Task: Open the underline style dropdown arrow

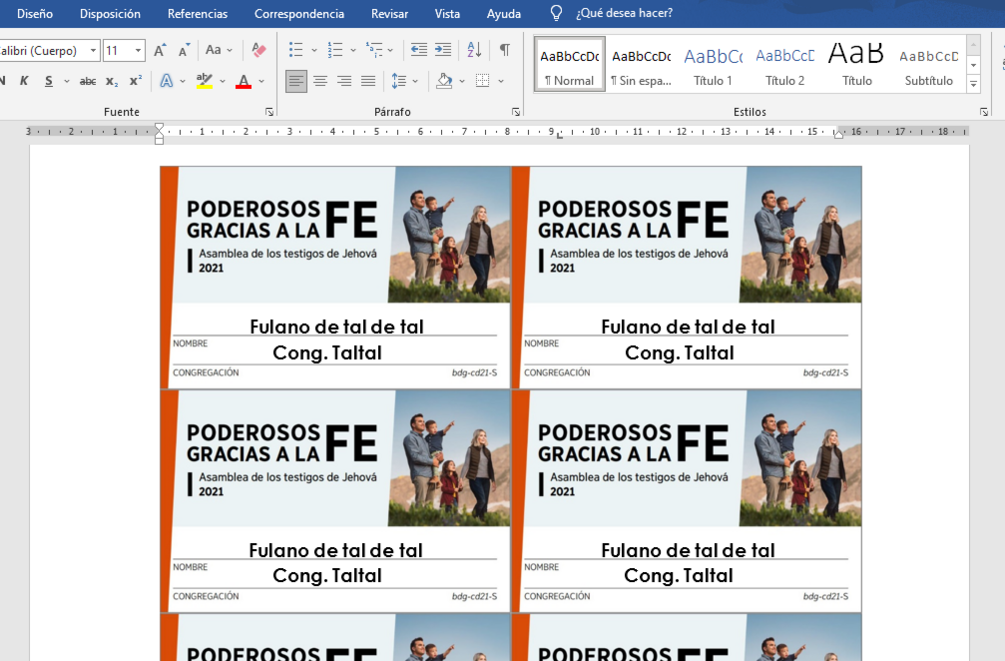Action: tap(67, 81)
